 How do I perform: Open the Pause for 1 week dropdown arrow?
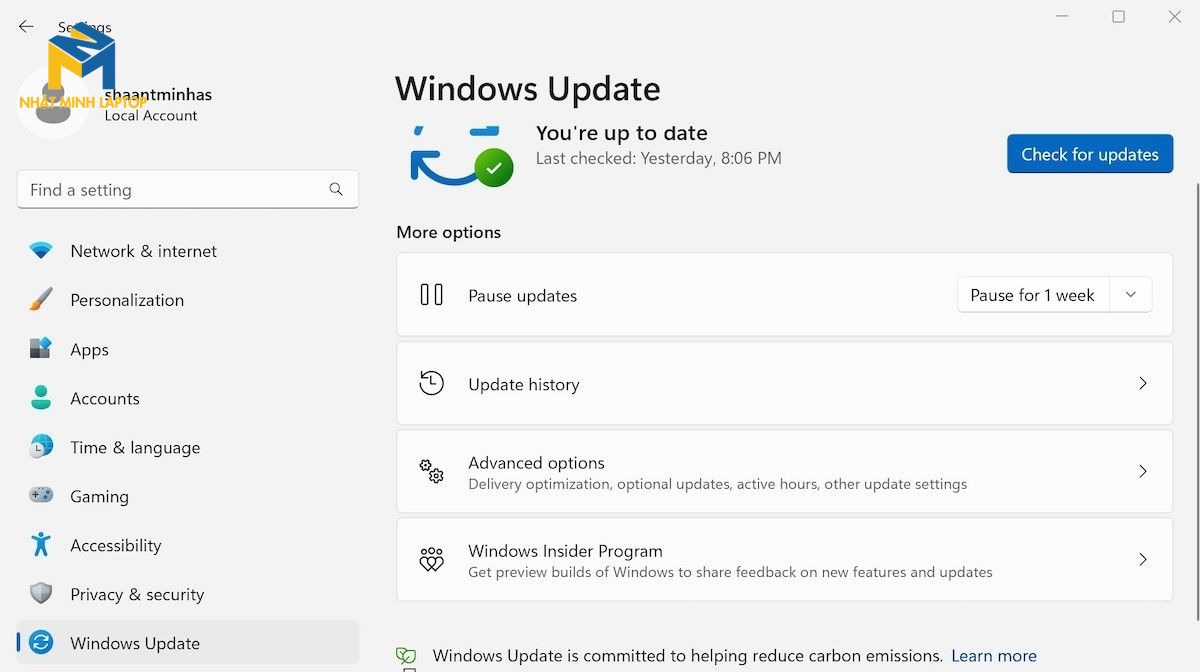pos(1131,295)
